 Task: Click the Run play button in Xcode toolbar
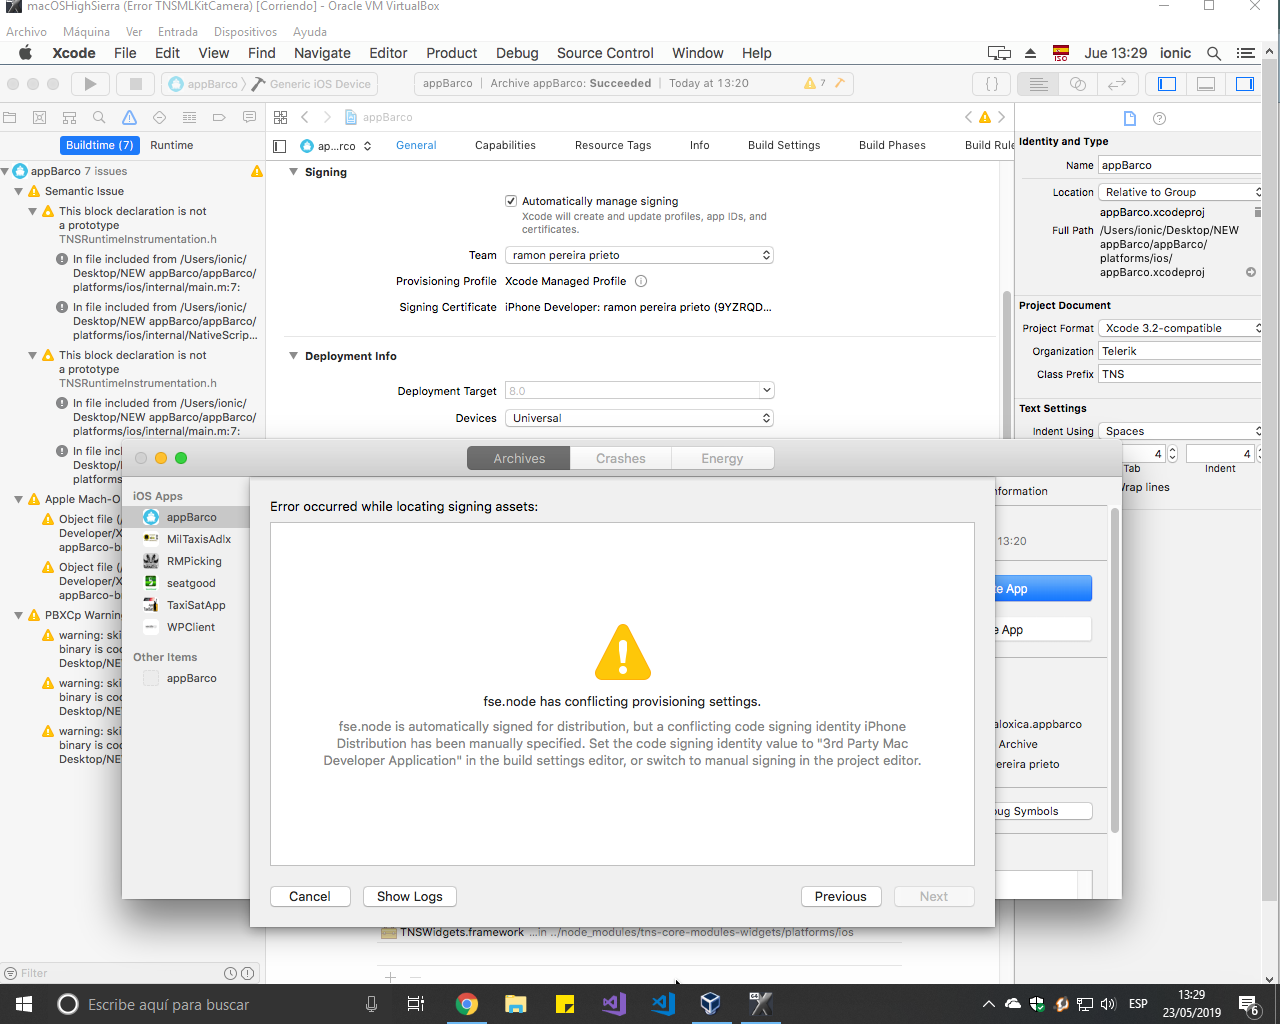pyautogui.click(x=90, y=84)
